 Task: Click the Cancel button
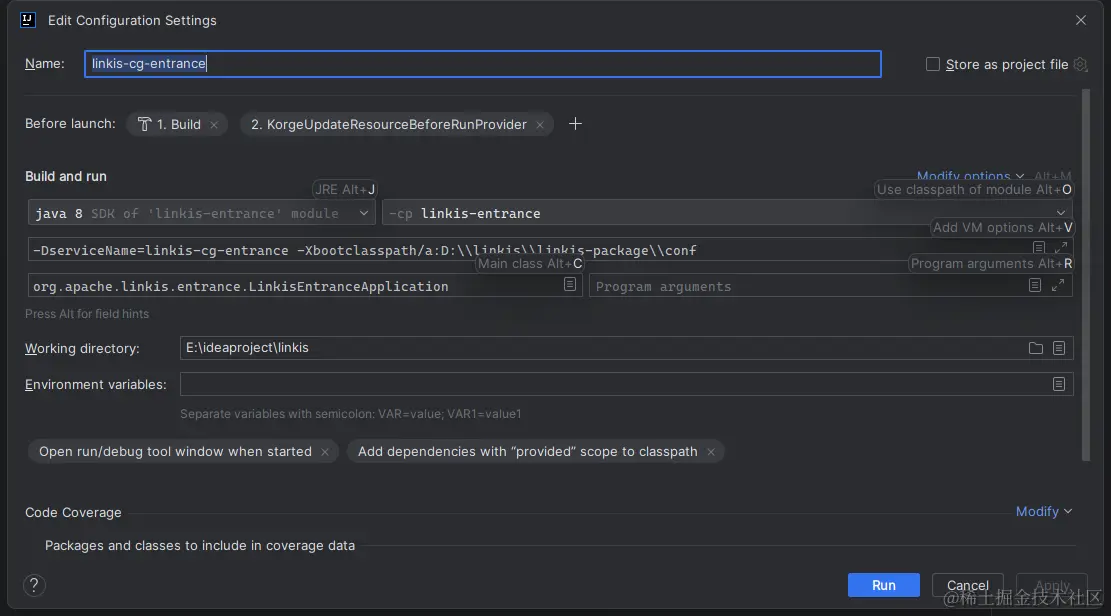967,585
